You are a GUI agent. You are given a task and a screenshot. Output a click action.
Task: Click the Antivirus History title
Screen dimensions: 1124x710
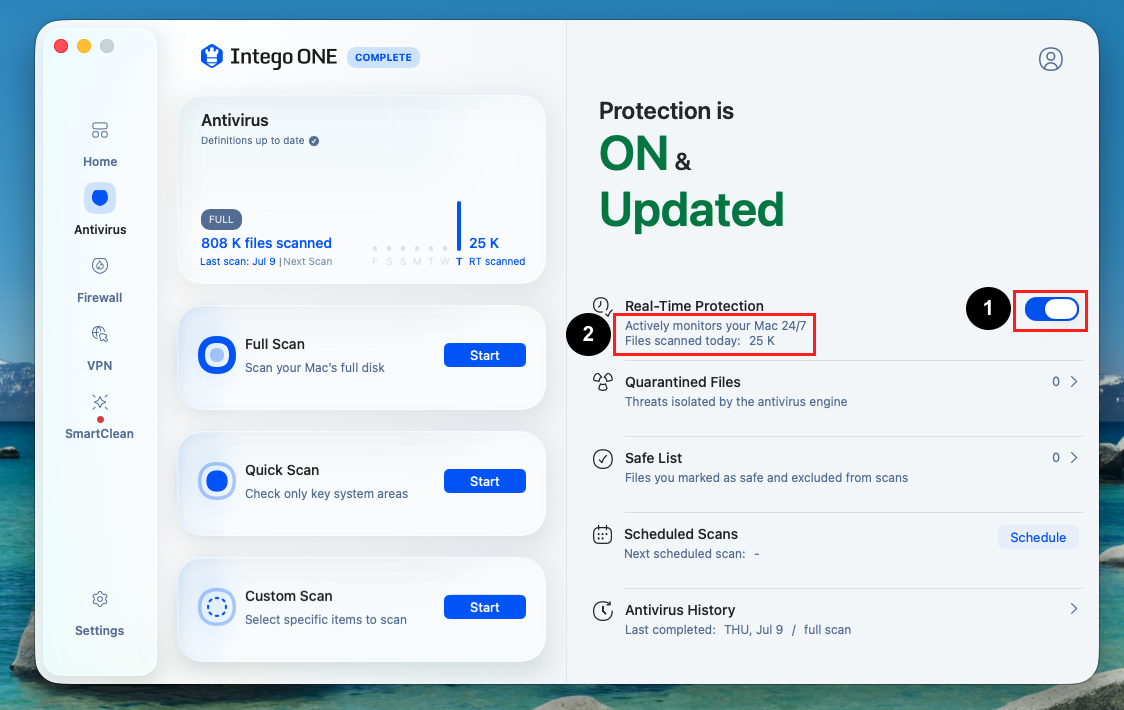[x=680, y=610]
